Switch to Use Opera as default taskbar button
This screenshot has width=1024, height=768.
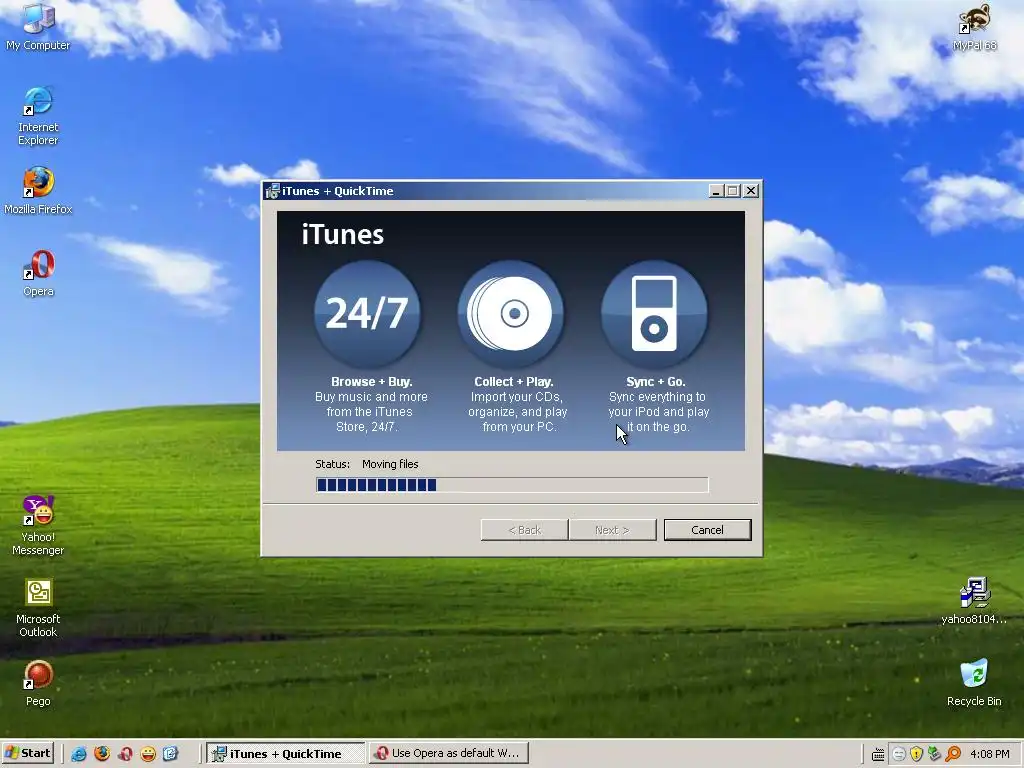pyautogui.click(x=449, y=754)
